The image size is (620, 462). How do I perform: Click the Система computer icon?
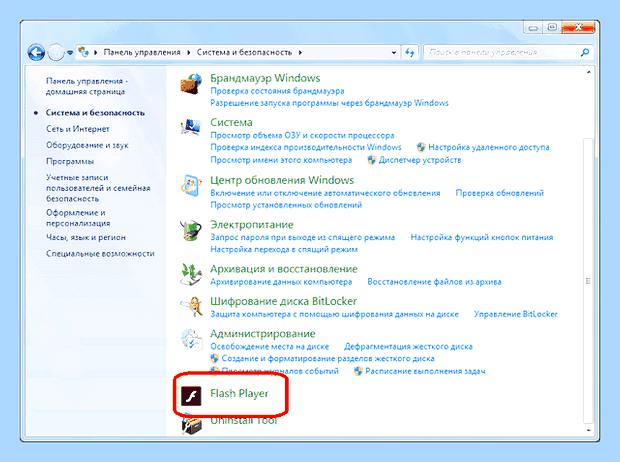coord(191,127)
